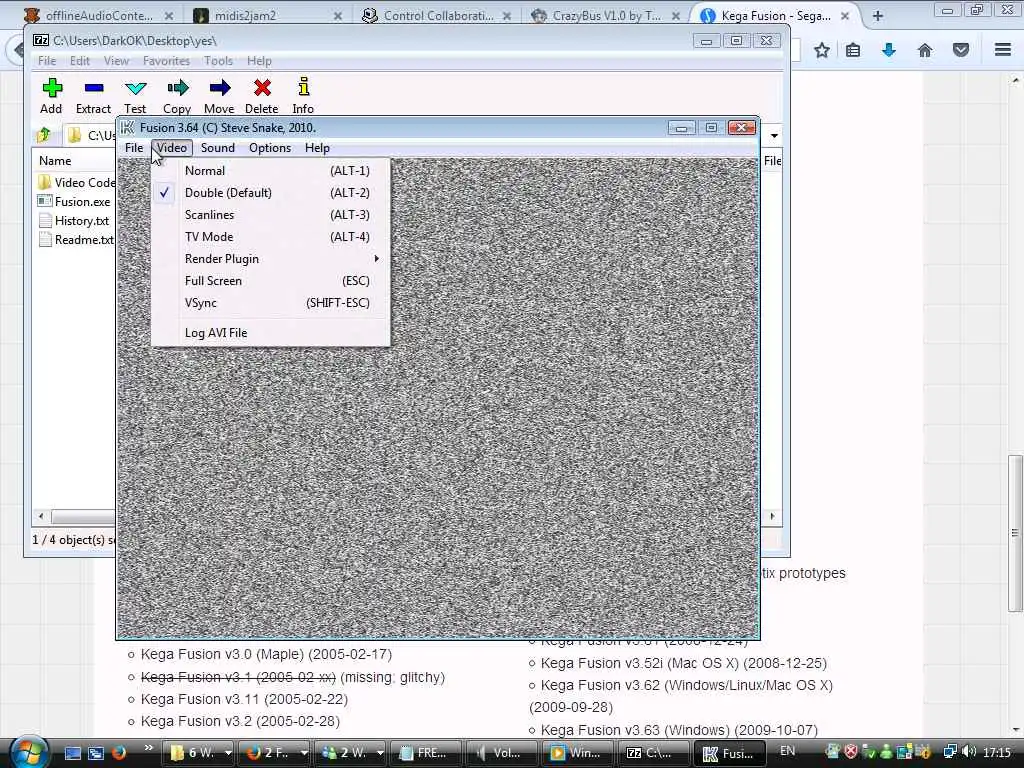Click Show Desktop quick launch icon
The width and height of the screenshot is (1024, 768).
point(72,753)
